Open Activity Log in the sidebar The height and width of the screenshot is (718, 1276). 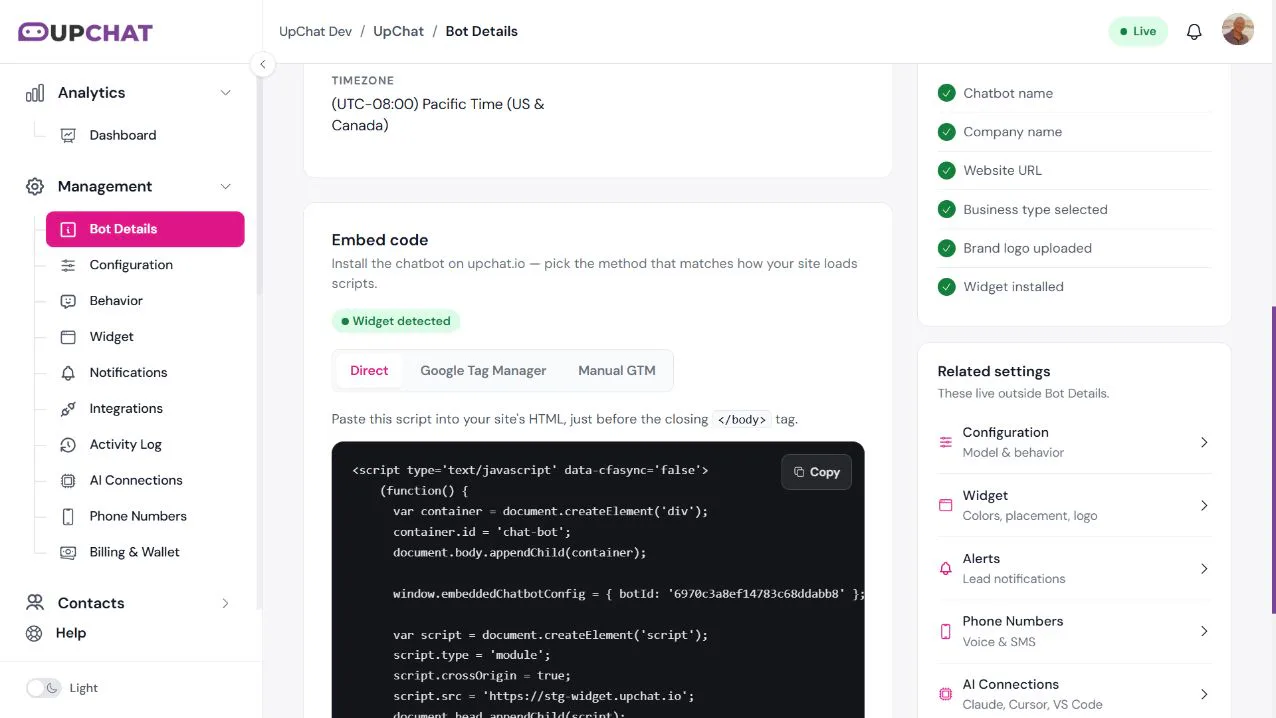click(125, 445)
